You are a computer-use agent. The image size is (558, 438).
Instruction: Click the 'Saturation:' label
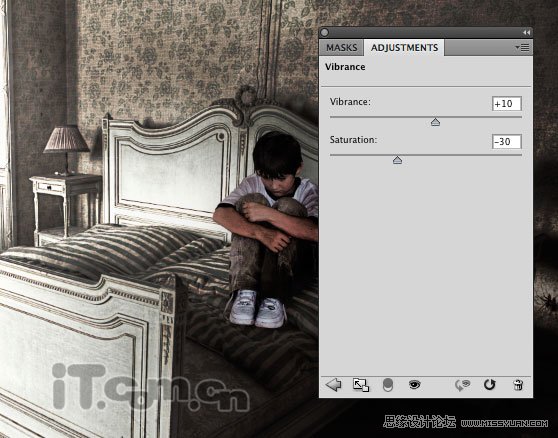click(x=353, y=140)
